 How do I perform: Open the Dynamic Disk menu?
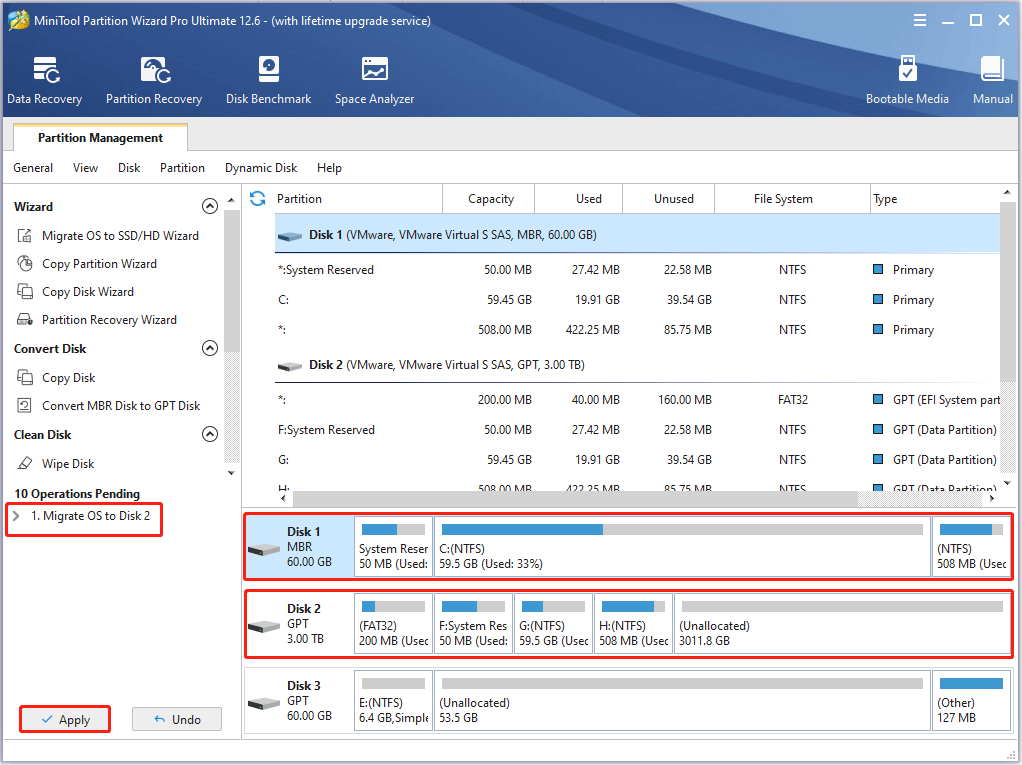261,168
